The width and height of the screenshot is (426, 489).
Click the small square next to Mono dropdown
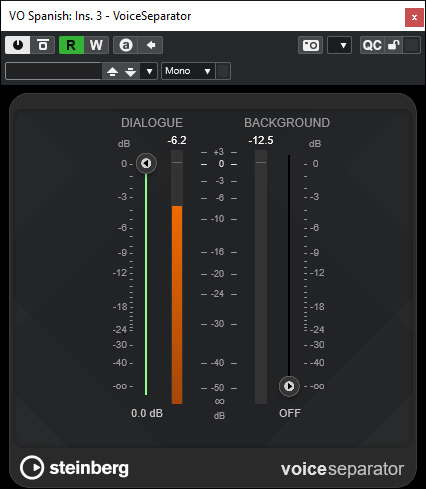223,71
